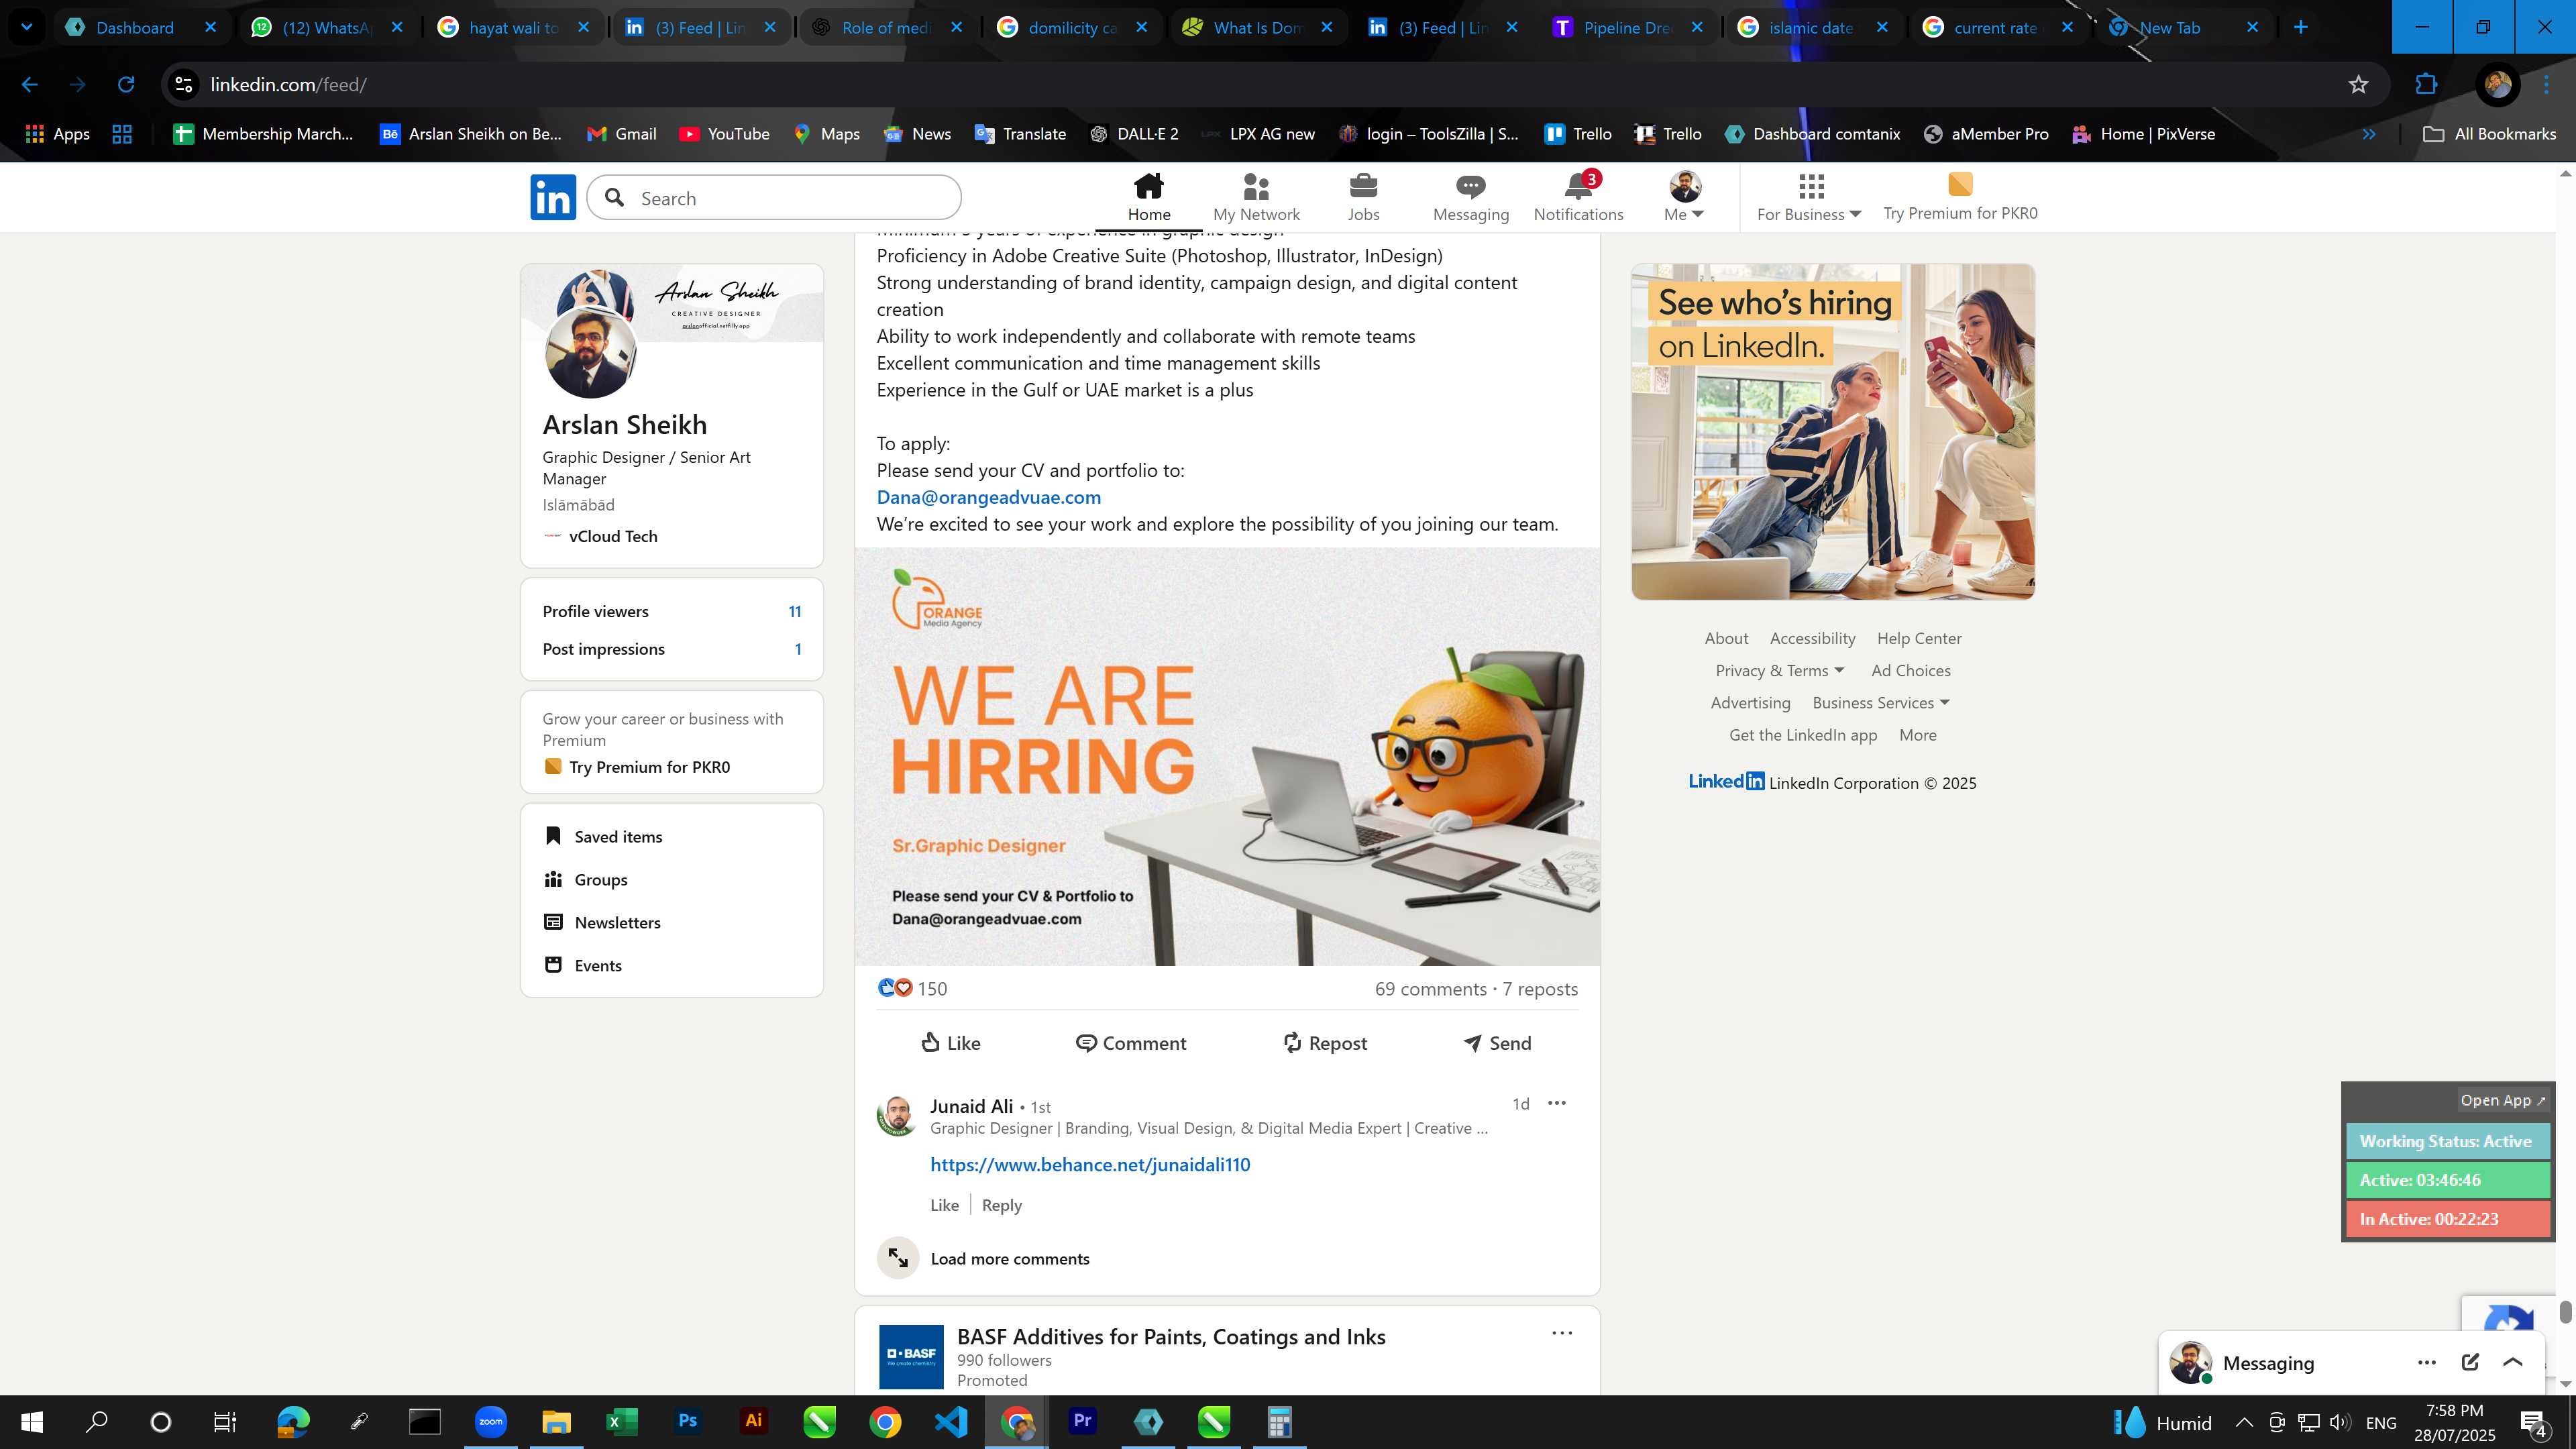2576x1449 pixels.
Task: Expand the Privacy & Terms dropdown
Action: (1780, 671)
